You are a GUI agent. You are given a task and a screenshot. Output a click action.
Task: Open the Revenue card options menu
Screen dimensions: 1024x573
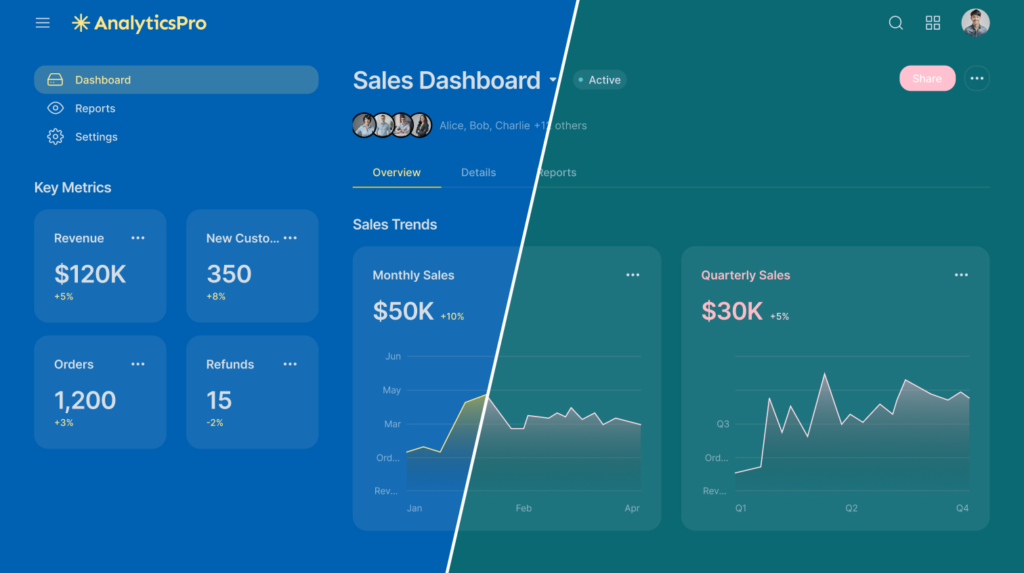coord(138,238)
